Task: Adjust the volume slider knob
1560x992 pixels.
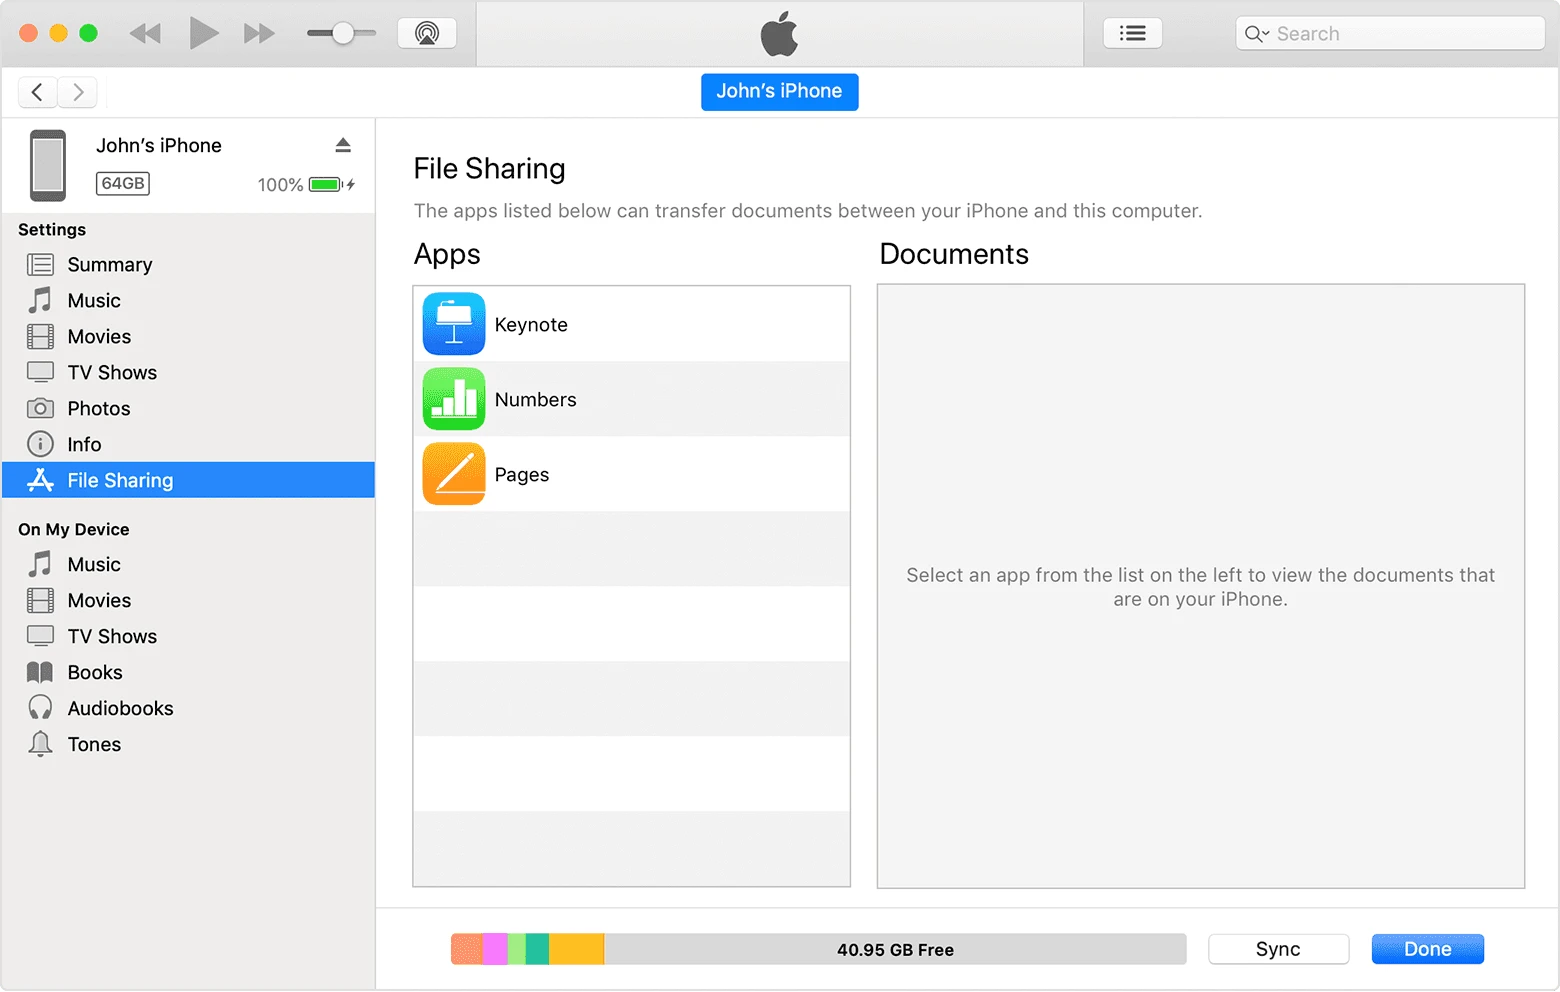Action: point(343,34)
